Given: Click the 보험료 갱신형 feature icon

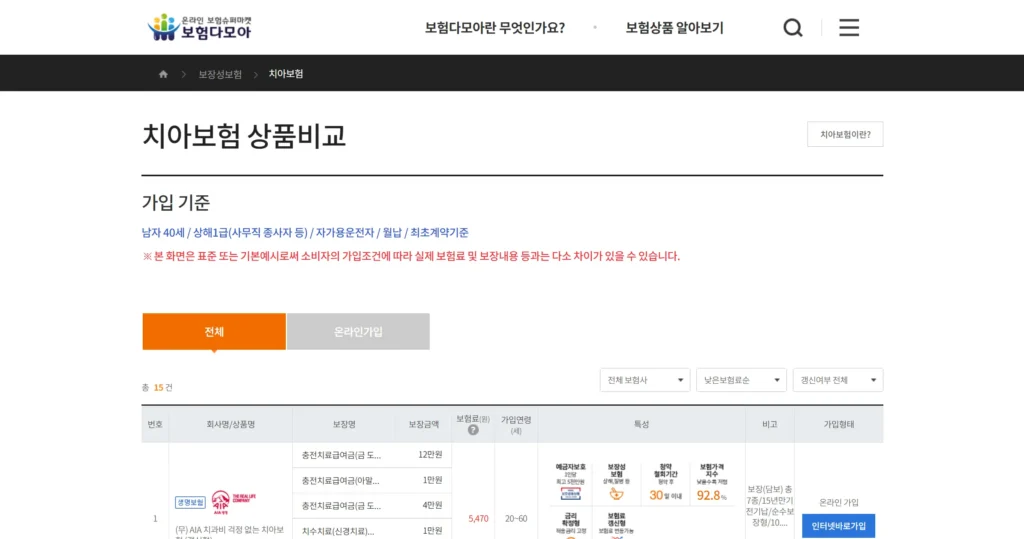Looking at the screenshot, I should (x=616, y=525).
